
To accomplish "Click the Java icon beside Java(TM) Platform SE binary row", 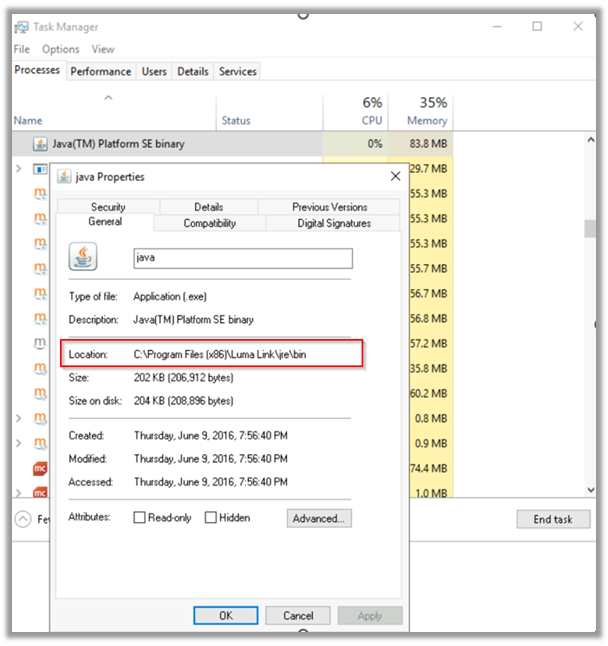I will pos(40,144).
